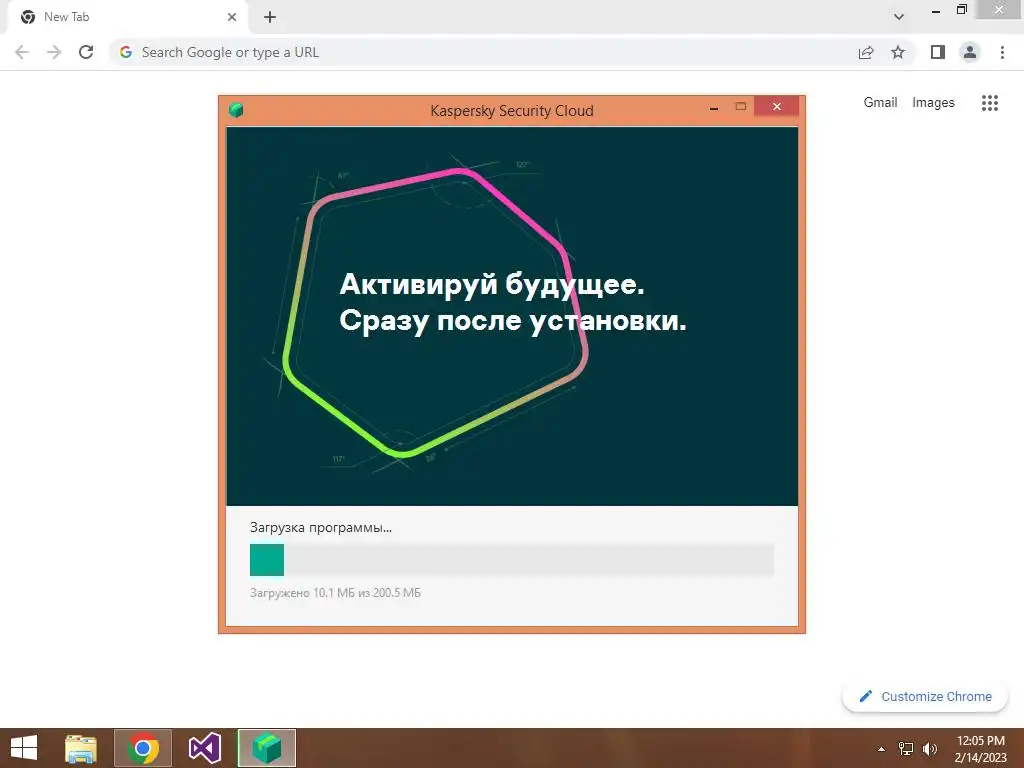Viewport: 1024px width, 768px height.
Task: Click the 'Активируй будущее.' headline
Action: pyautogui.click(x=492, y=284)
